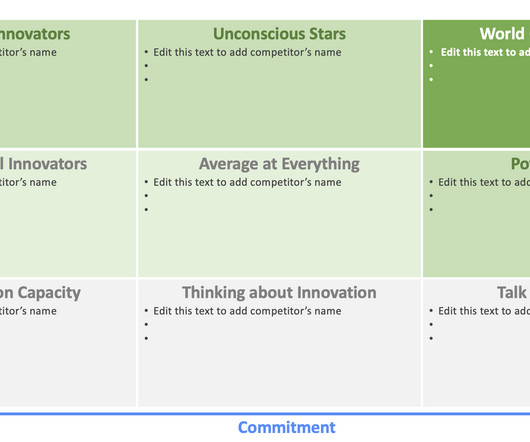This screenshot has height=442, width=530.
Task: Click third empty bullet under Average at Everything
Action: coord(146,210)
